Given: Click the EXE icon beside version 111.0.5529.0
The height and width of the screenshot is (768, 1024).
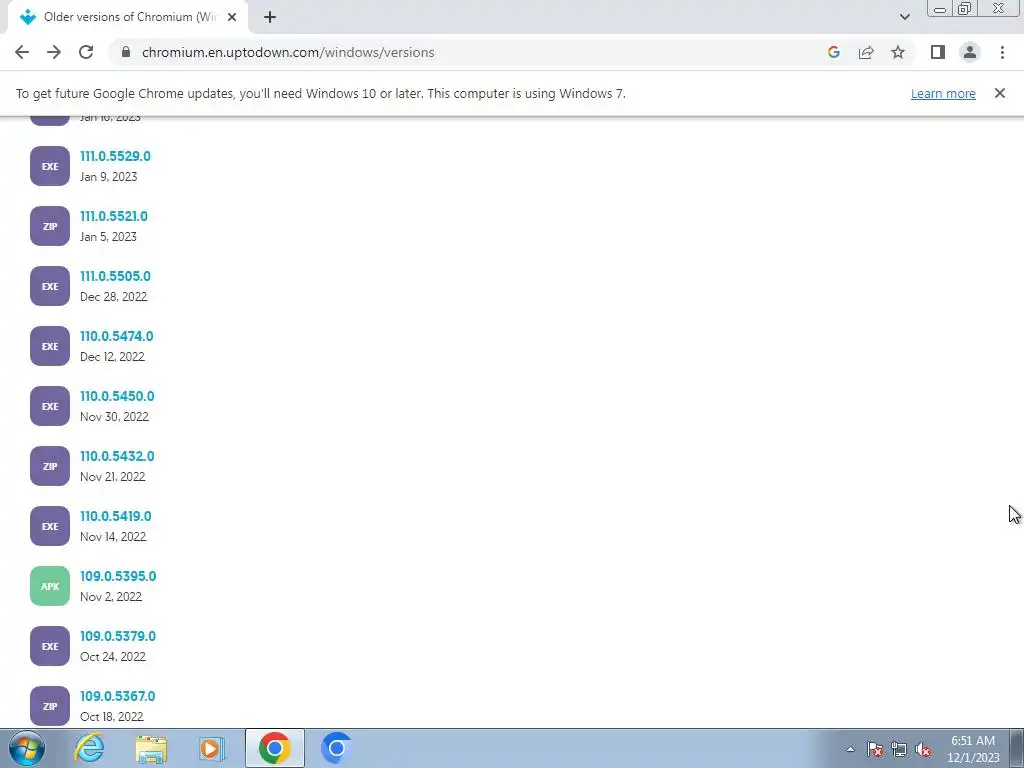Looking at the screenshot, I should tap(50, 166).
